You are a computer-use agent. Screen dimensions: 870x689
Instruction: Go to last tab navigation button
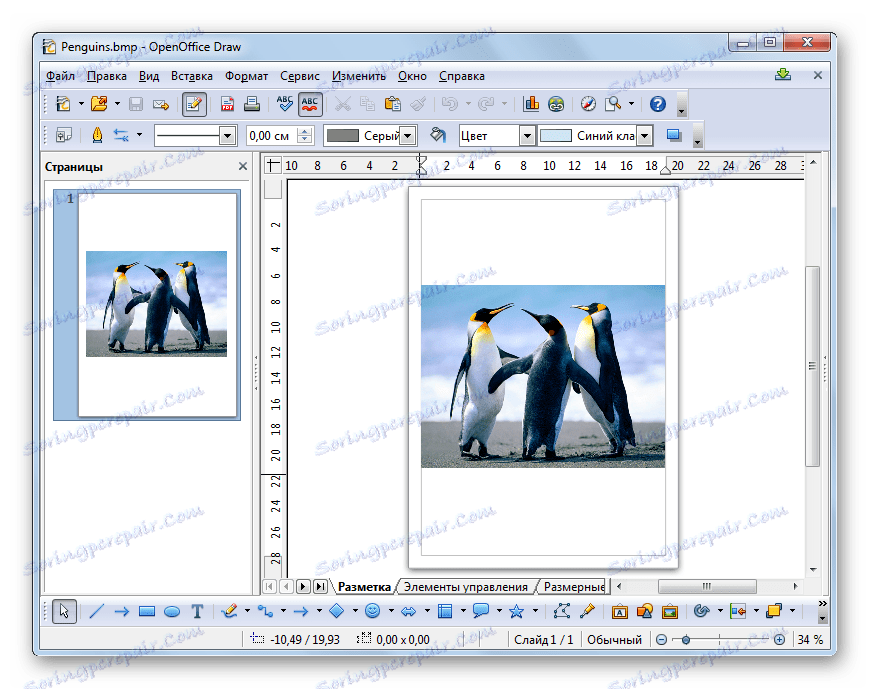pos(320,586)
